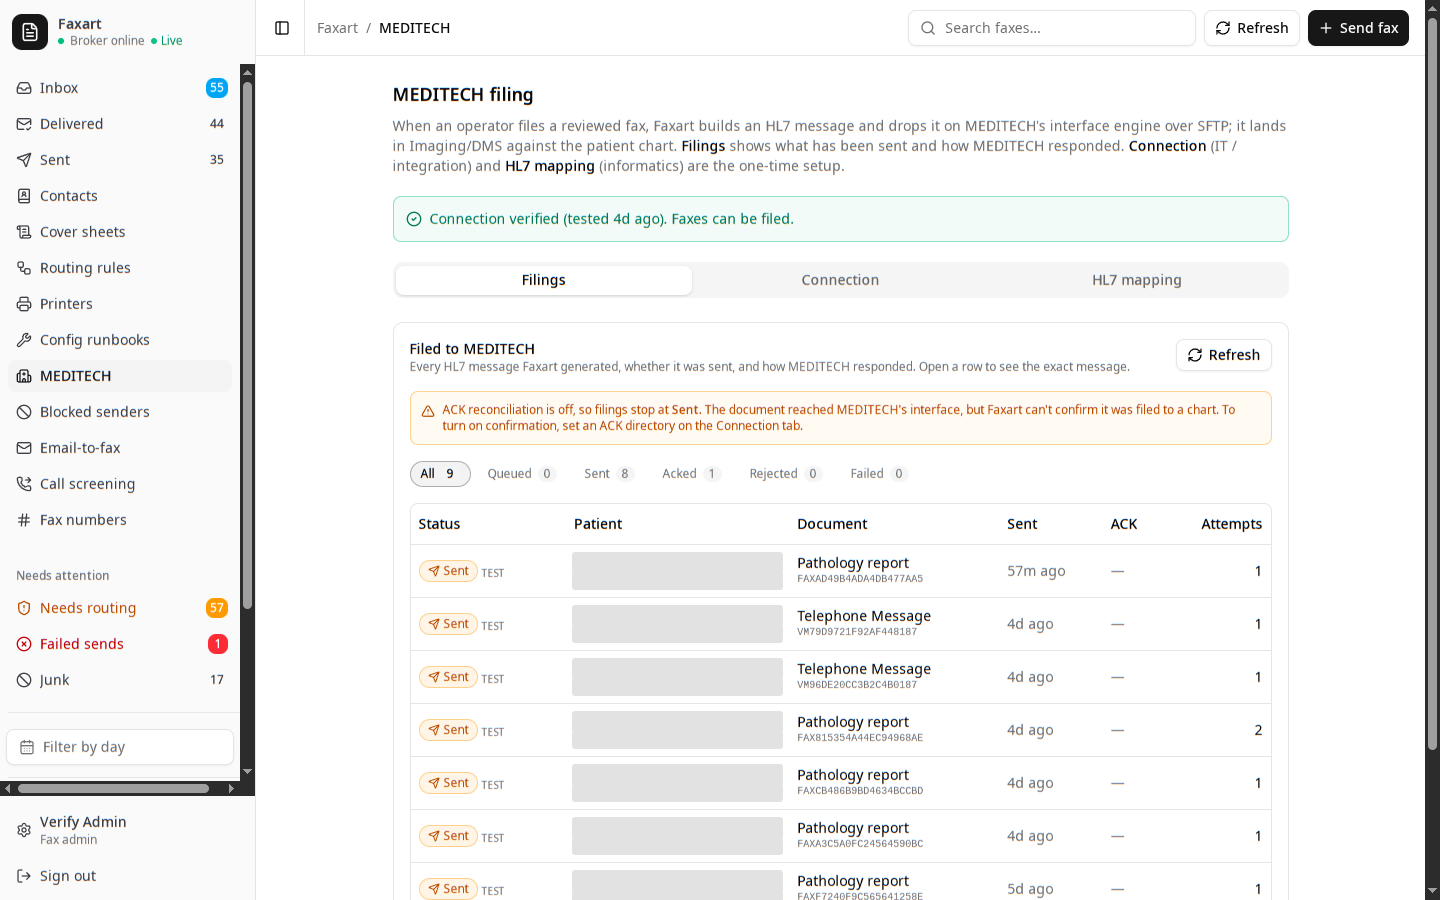
Task: Click the Inbox count badge 55
Action: 217,88
